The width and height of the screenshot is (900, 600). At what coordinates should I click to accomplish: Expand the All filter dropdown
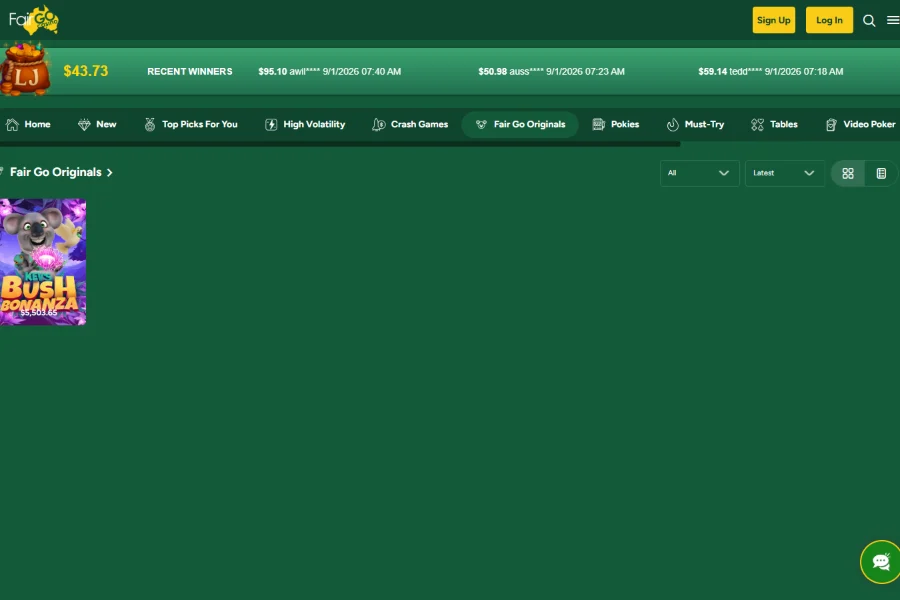(x=700, y=173)
